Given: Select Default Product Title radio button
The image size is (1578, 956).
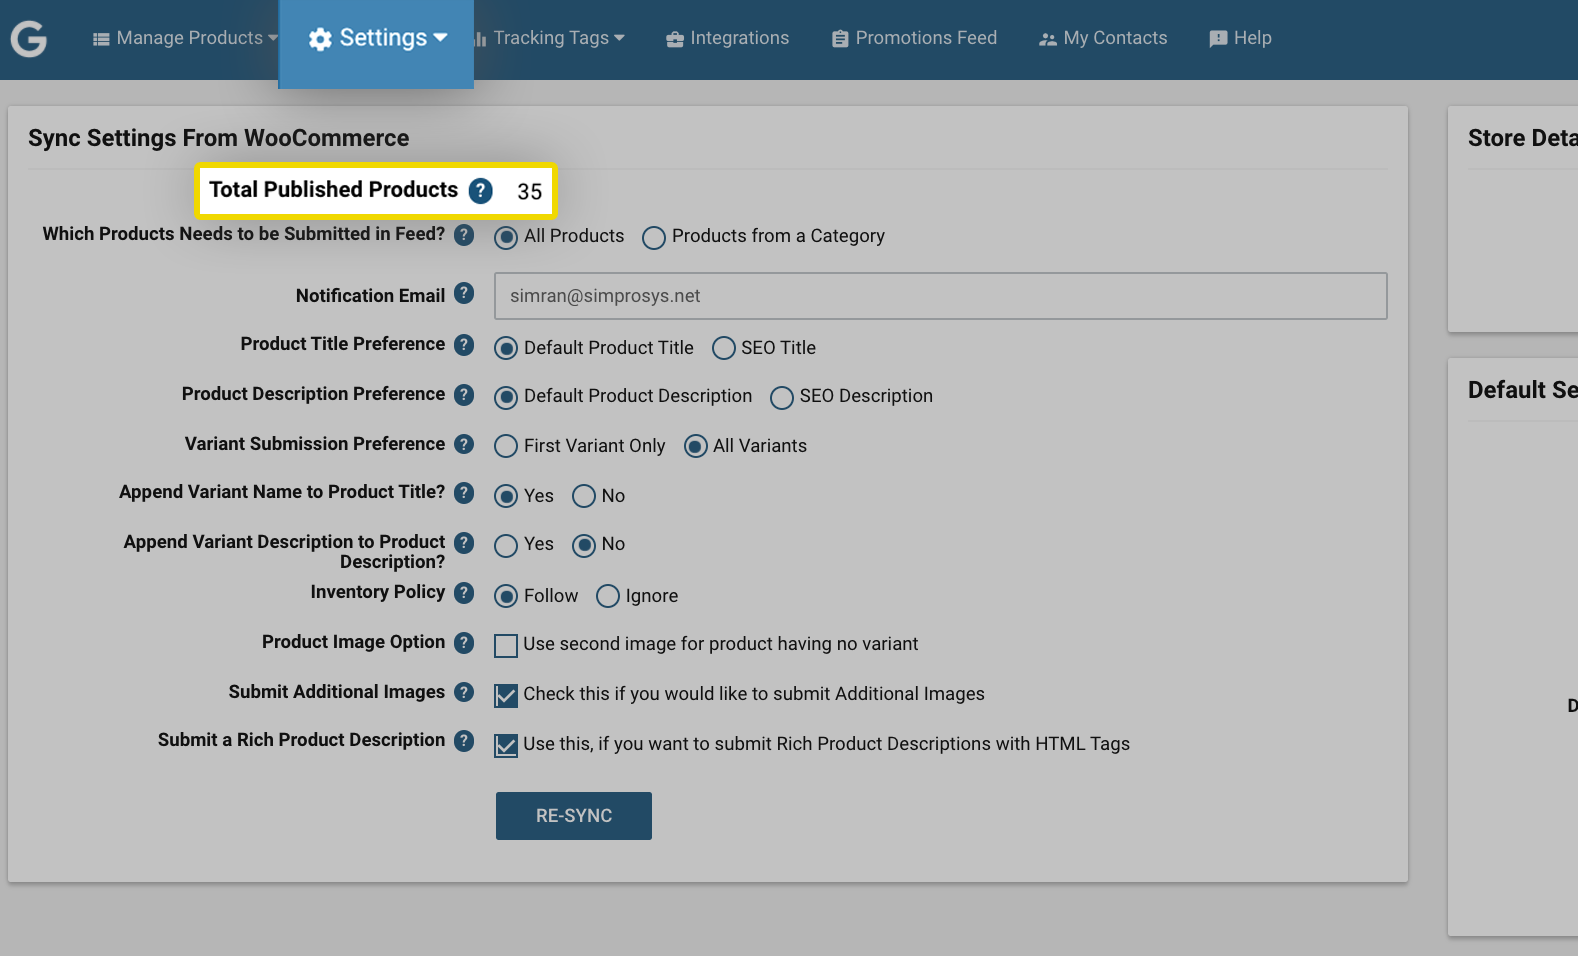Looking at the screenshot, I should 506,348.
